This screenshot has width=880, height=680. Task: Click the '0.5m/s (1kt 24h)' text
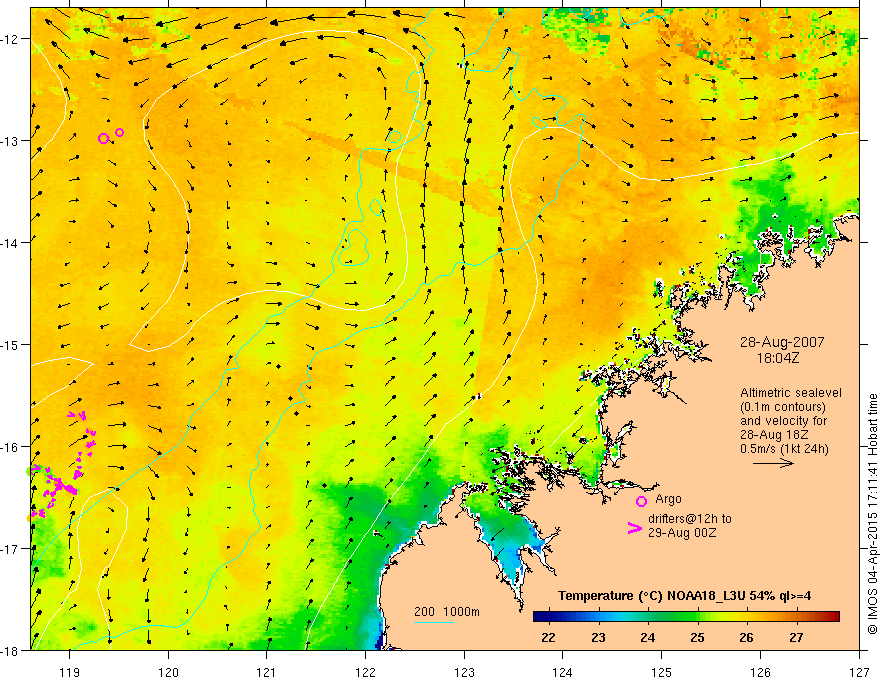785,449
